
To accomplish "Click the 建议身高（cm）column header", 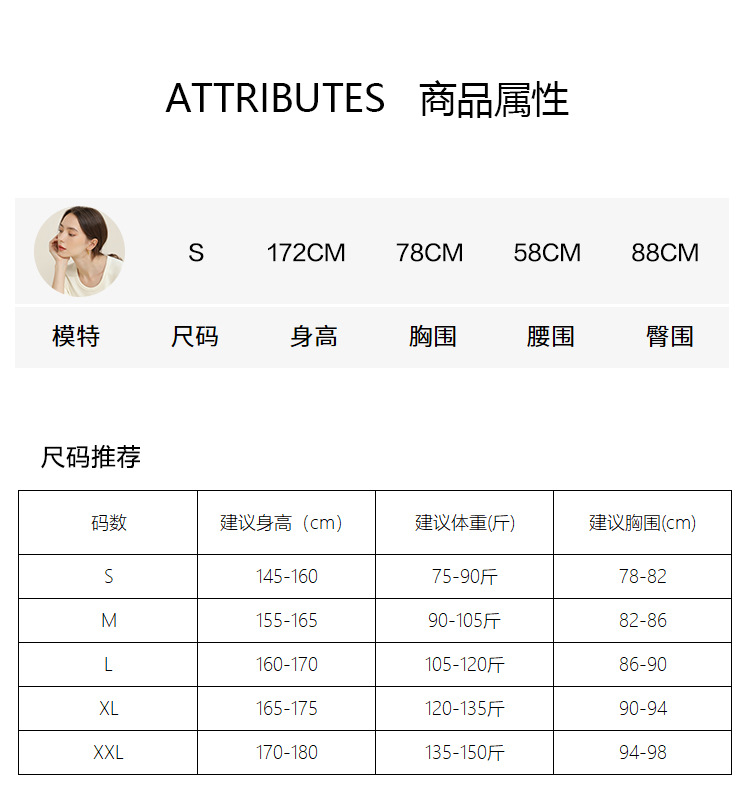I will click(x=286, y=523).
